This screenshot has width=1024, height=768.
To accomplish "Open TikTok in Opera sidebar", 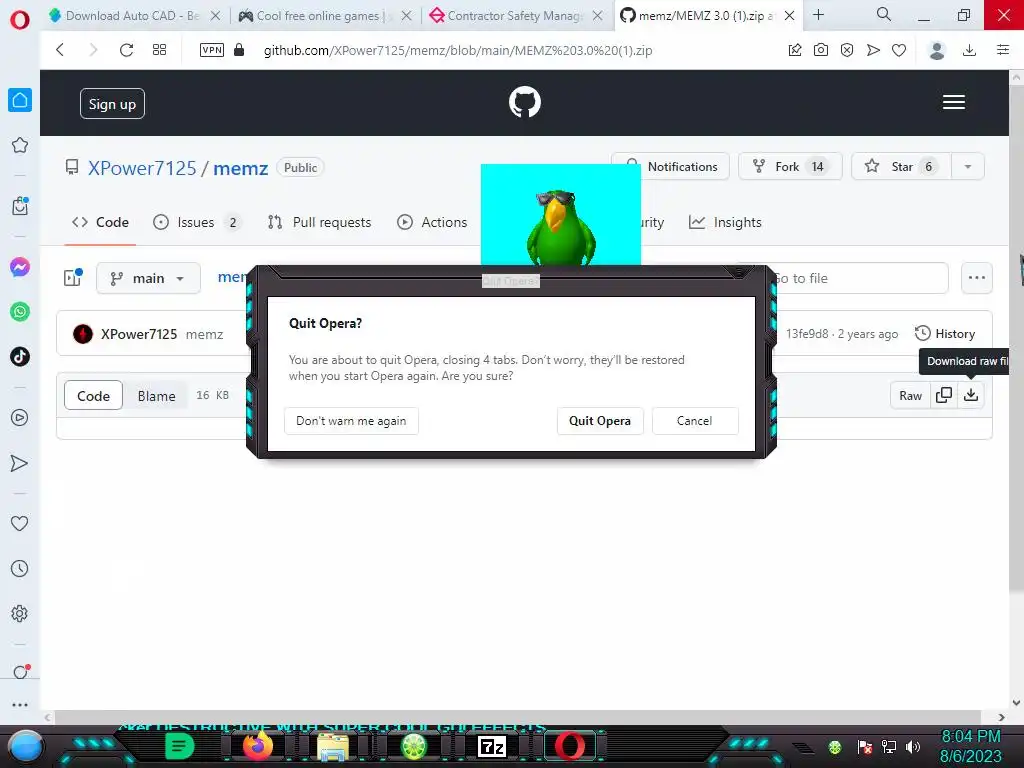I will click(20, 357).
